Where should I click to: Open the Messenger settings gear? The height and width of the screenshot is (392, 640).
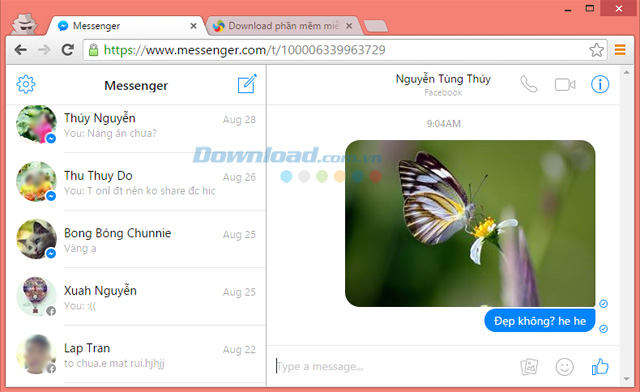click(26, 85)
